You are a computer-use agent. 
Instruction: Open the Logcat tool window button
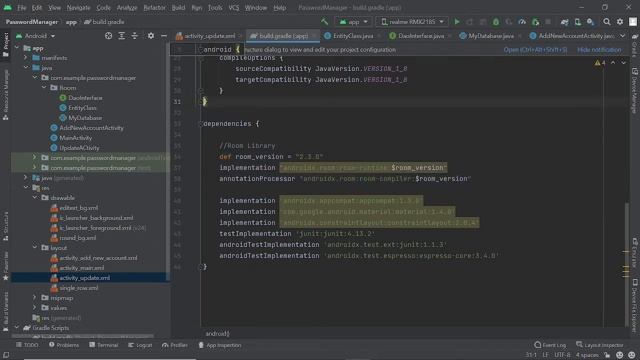(x=140, y=345)
